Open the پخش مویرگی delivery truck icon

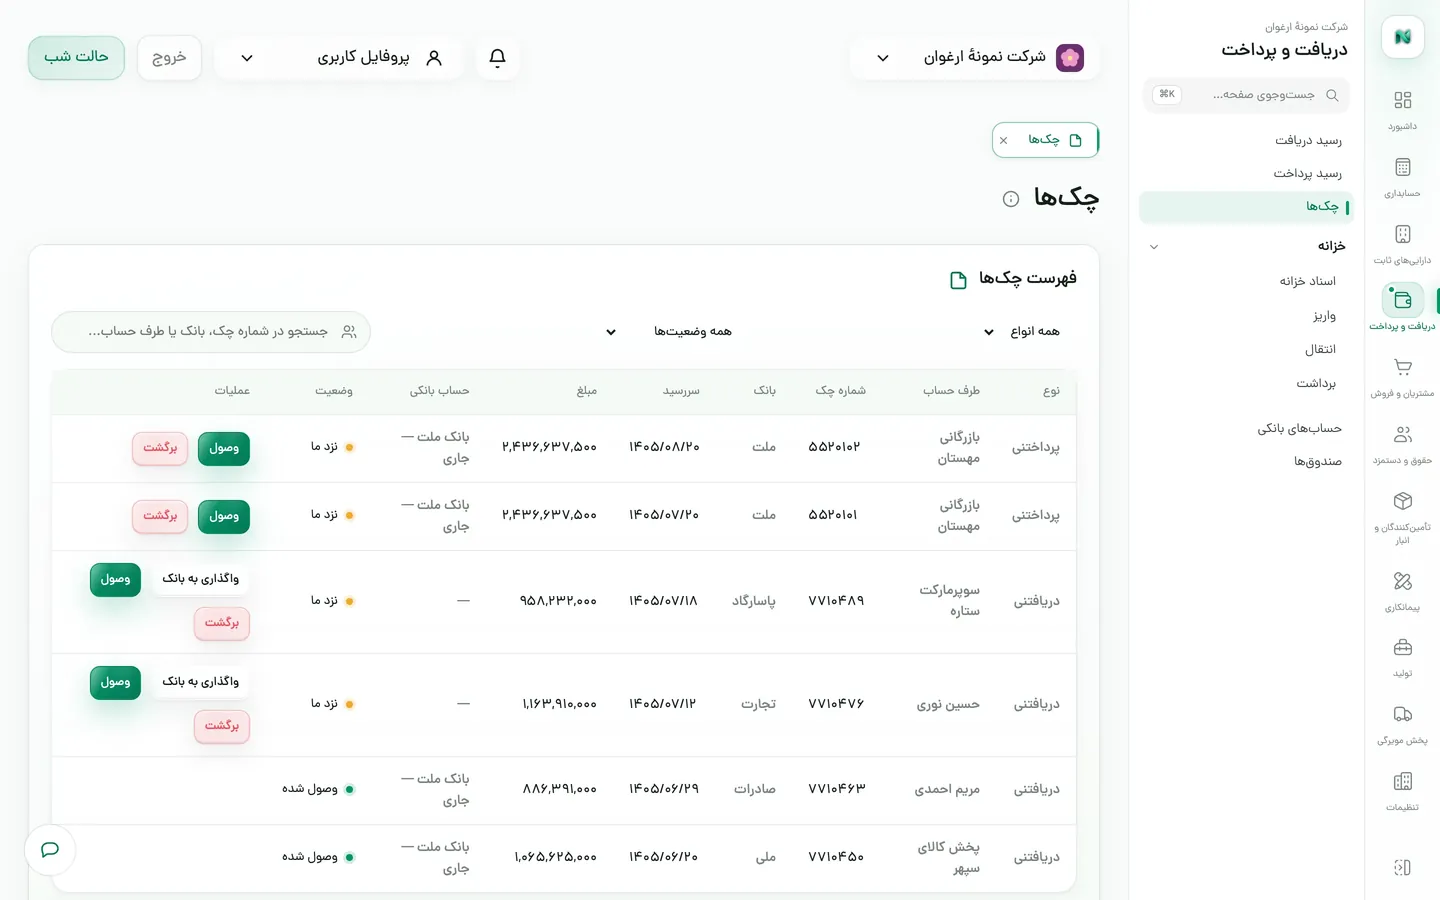point(1402,714)
